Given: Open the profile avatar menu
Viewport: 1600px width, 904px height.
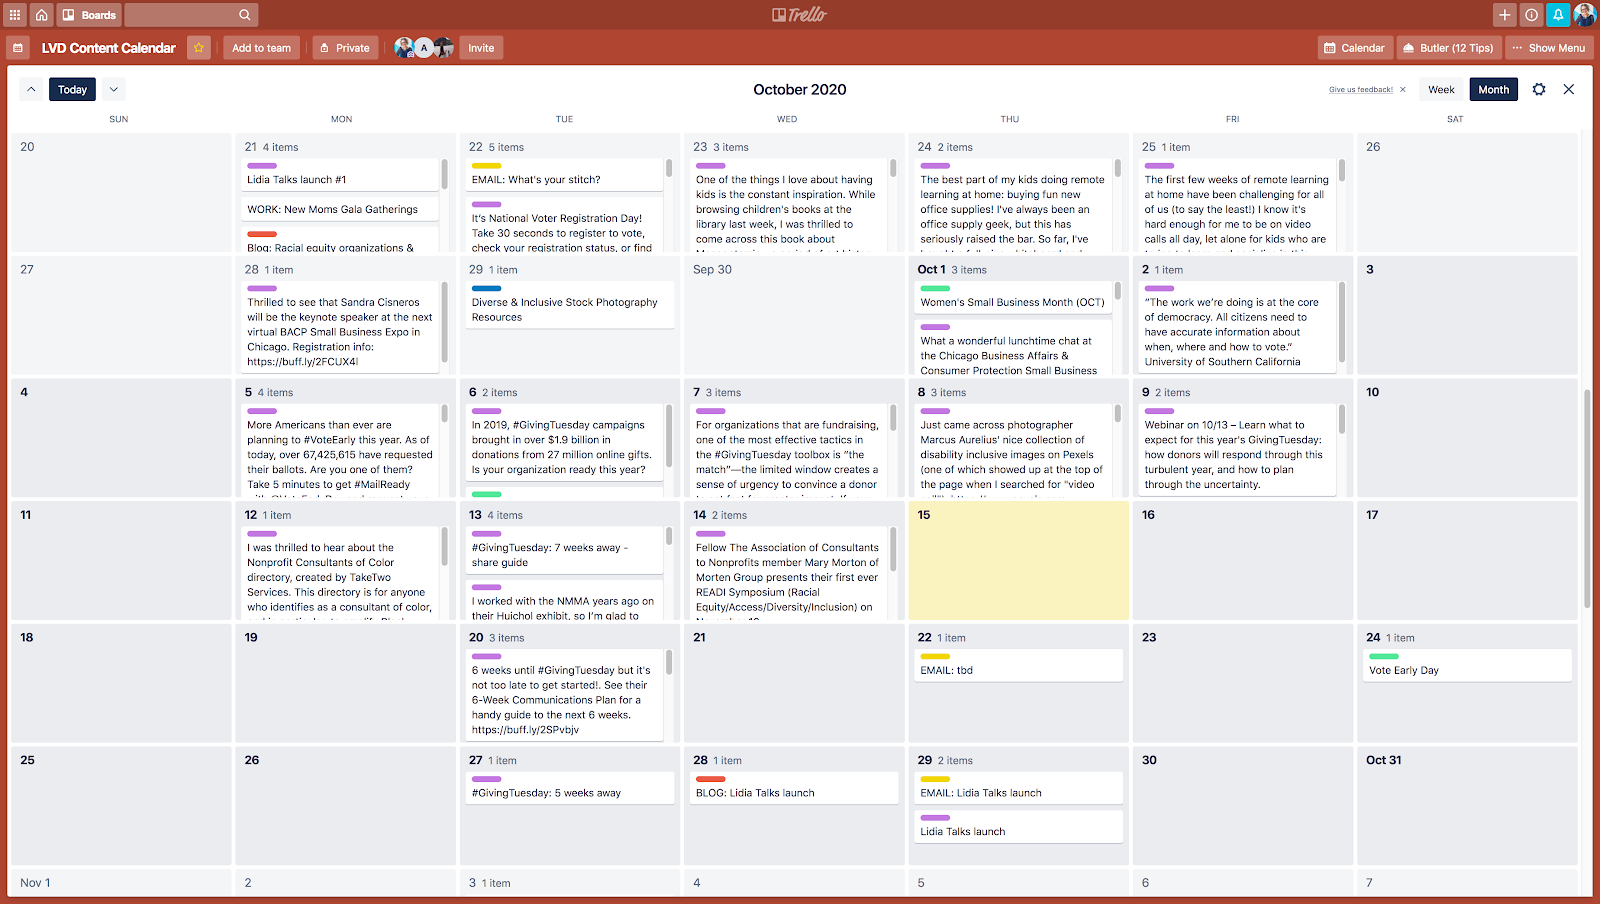Looking at the screenshot, I should coord(1585,15).
